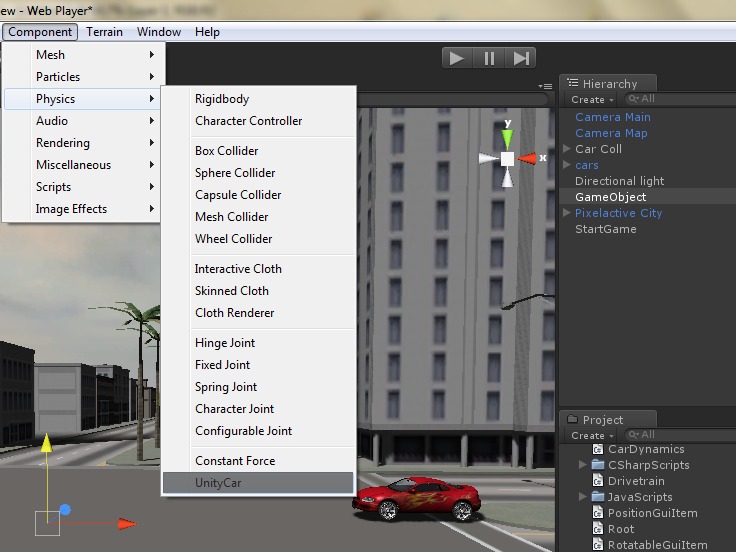Screen dimensions: 736x552
Task: Expand the cars object in Hierarchy
Action: point(568,165)
